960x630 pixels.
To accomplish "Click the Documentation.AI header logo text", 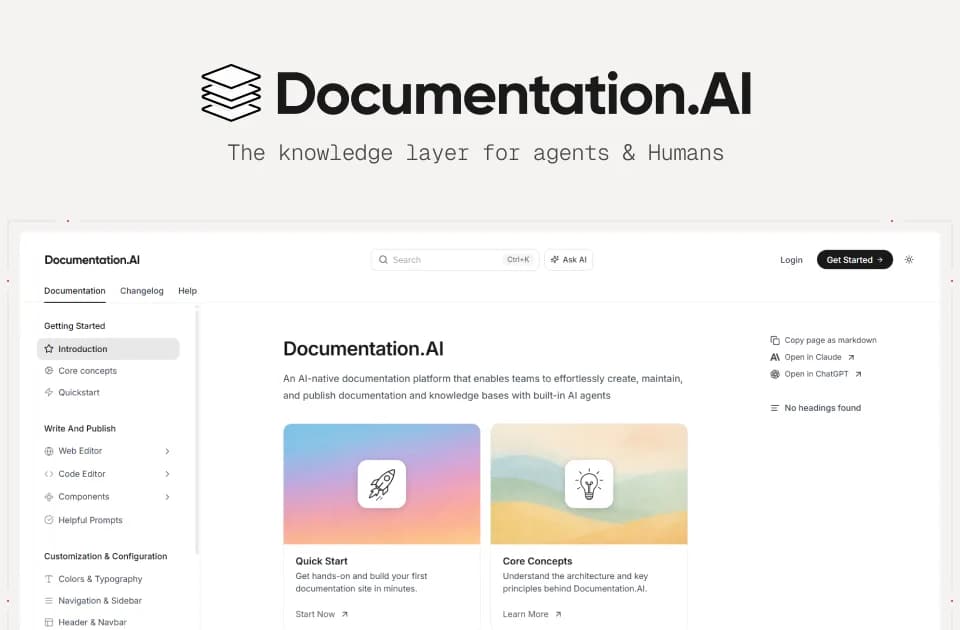I will tap(92, 260).
